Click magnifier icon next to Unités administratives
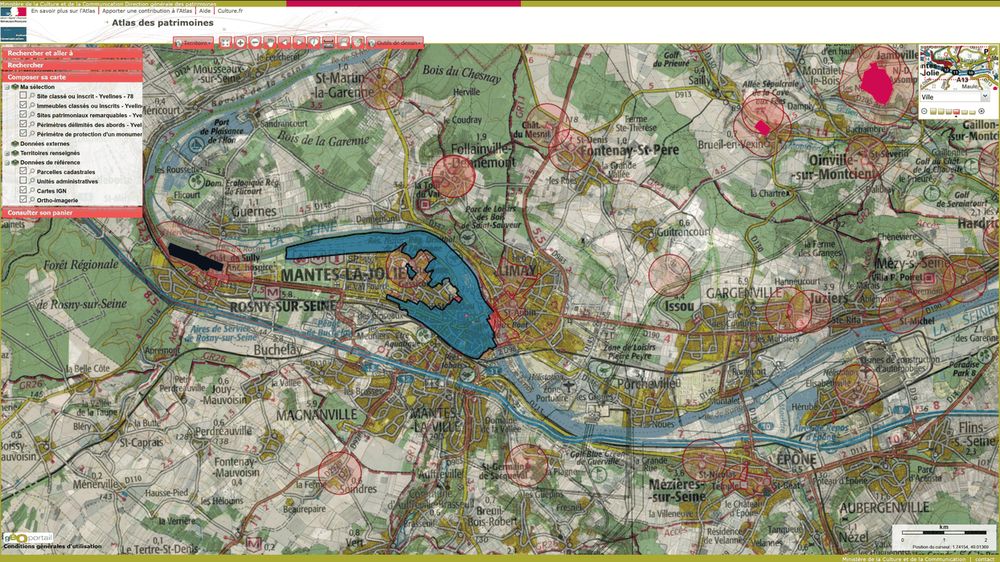Image resolution: width=1000 pixels, height=562 pixels. click(32, 181)
